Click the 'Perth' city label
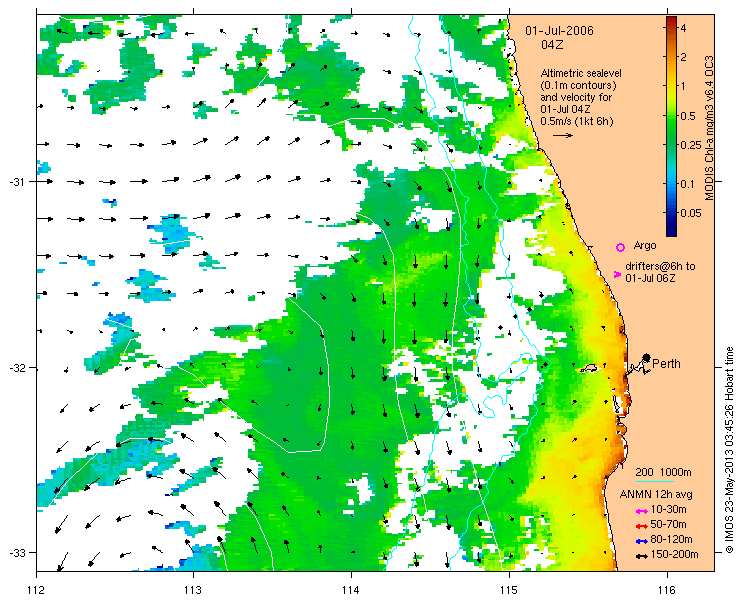 tap(666, 363)
